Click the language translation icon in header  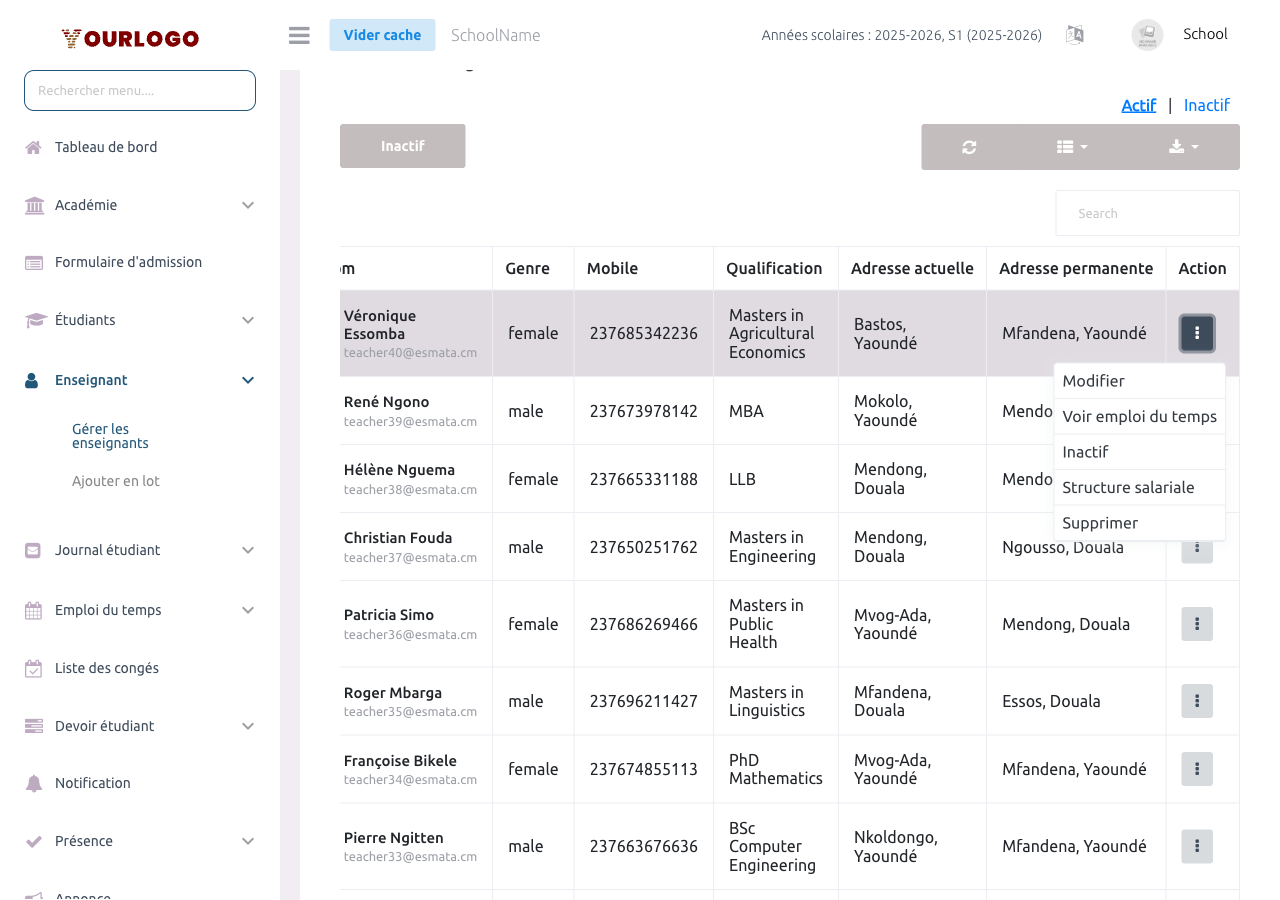tap(1075, 35)
